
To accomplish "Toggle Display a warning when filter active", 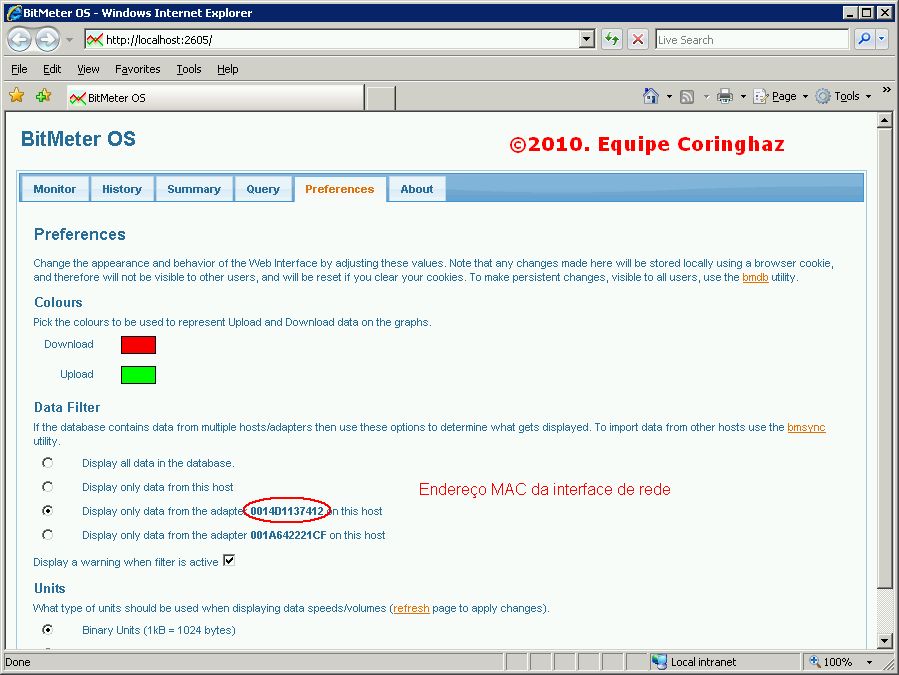I will (x=229, y=560).
